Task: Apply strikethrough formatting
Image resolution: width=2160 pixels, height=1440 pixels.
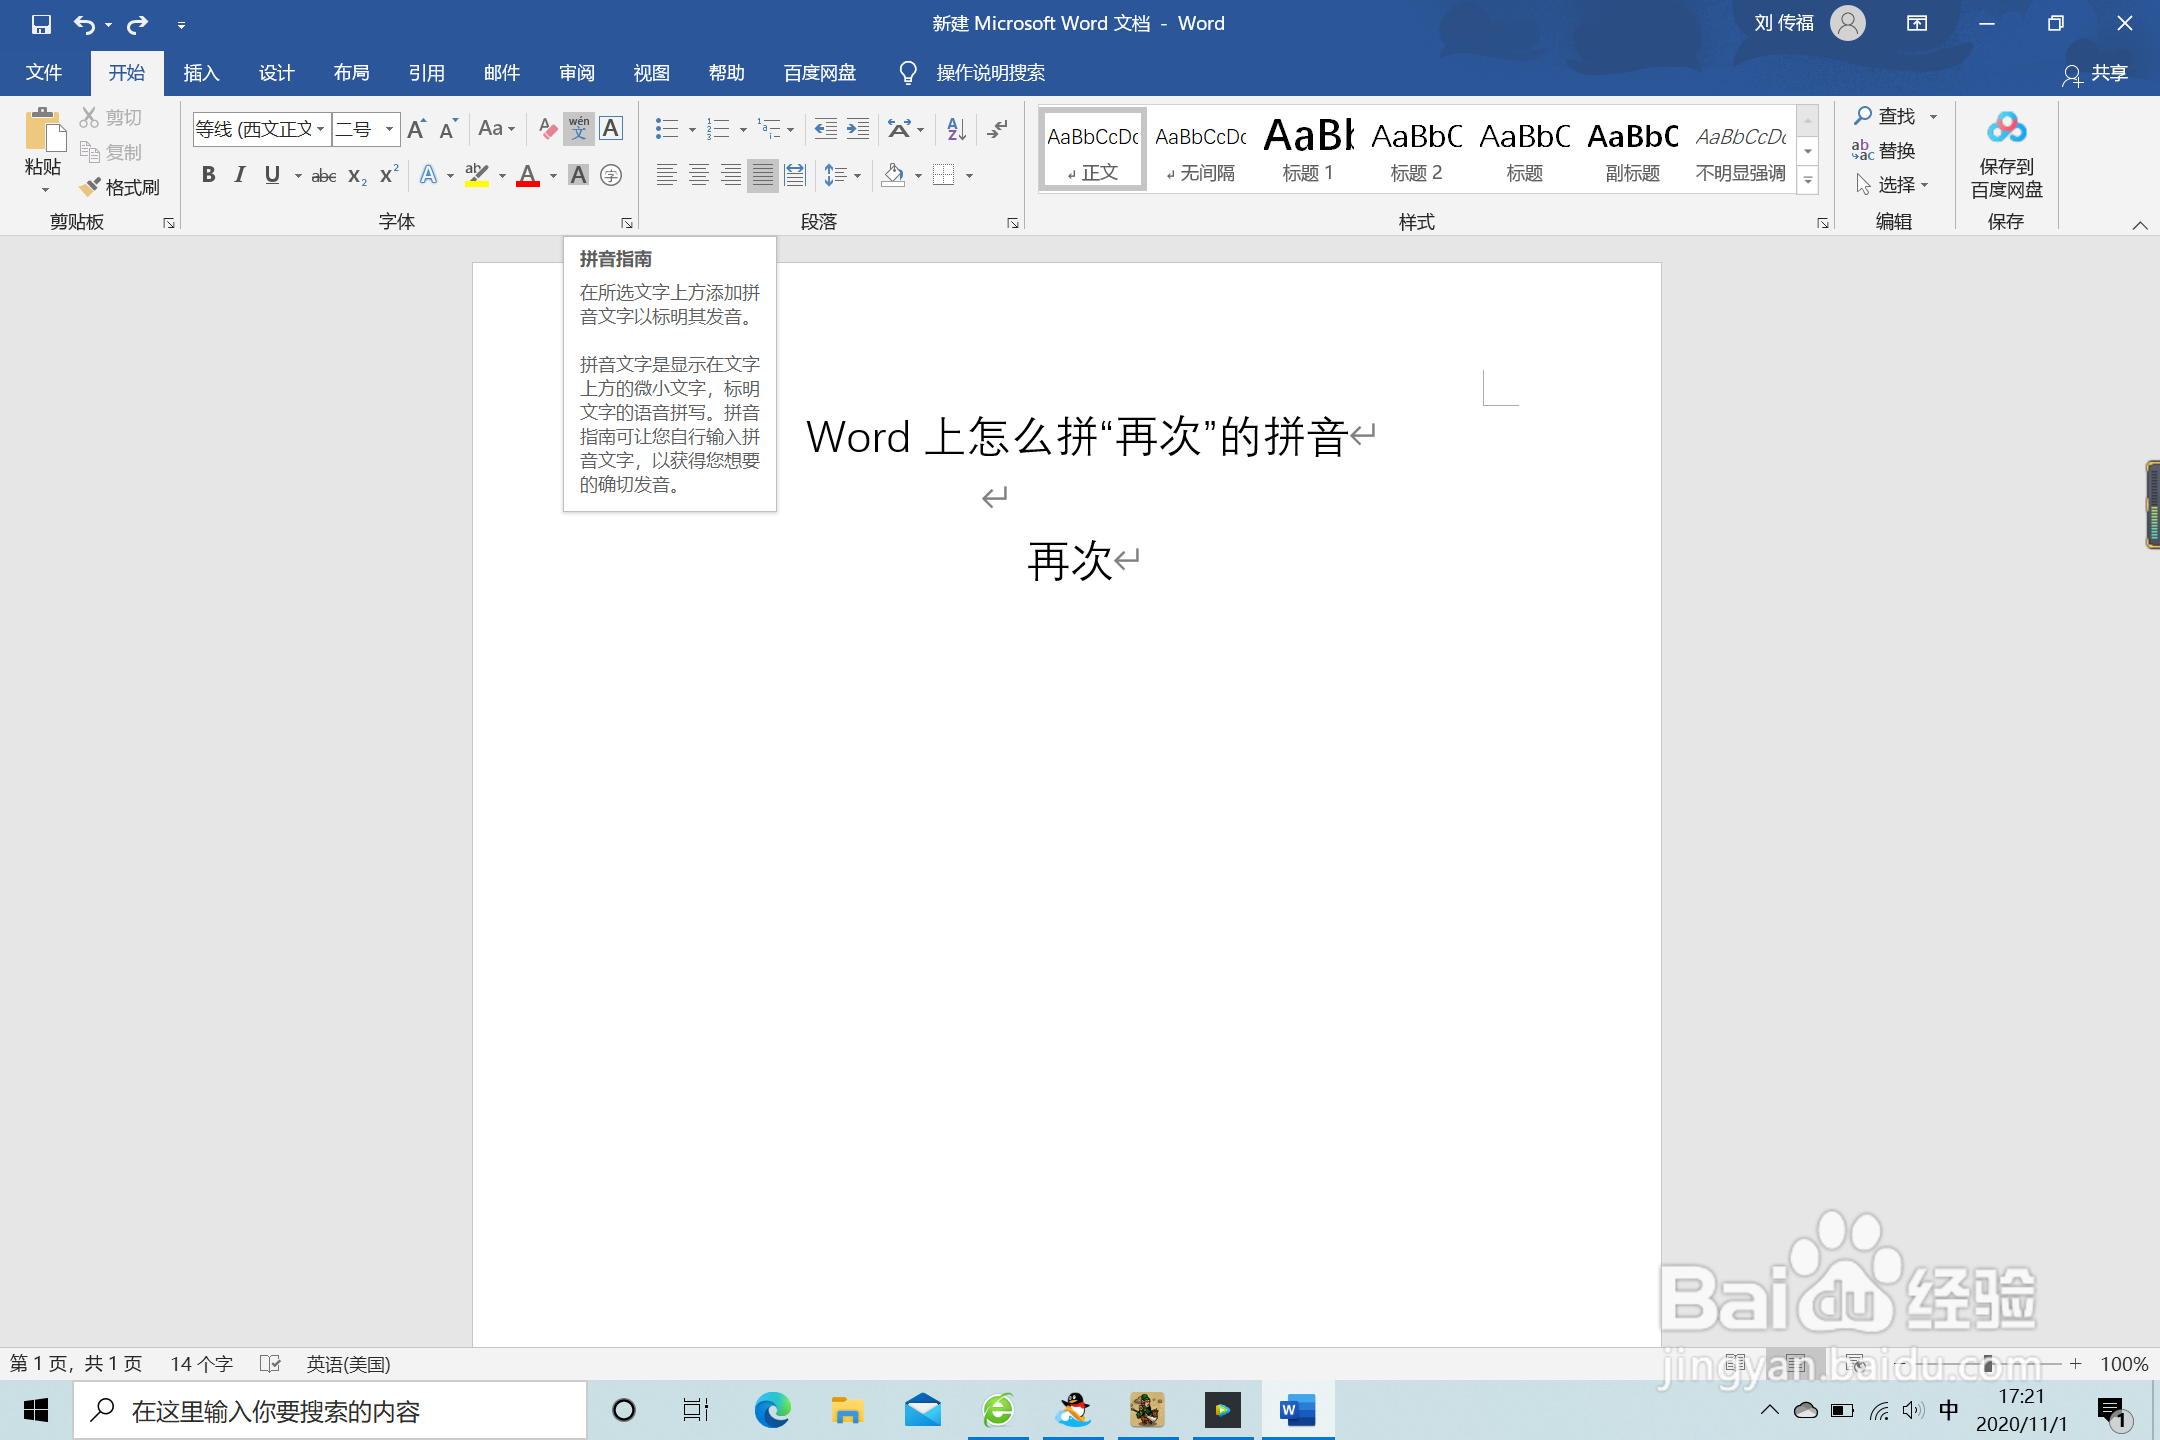Action: 323,176
